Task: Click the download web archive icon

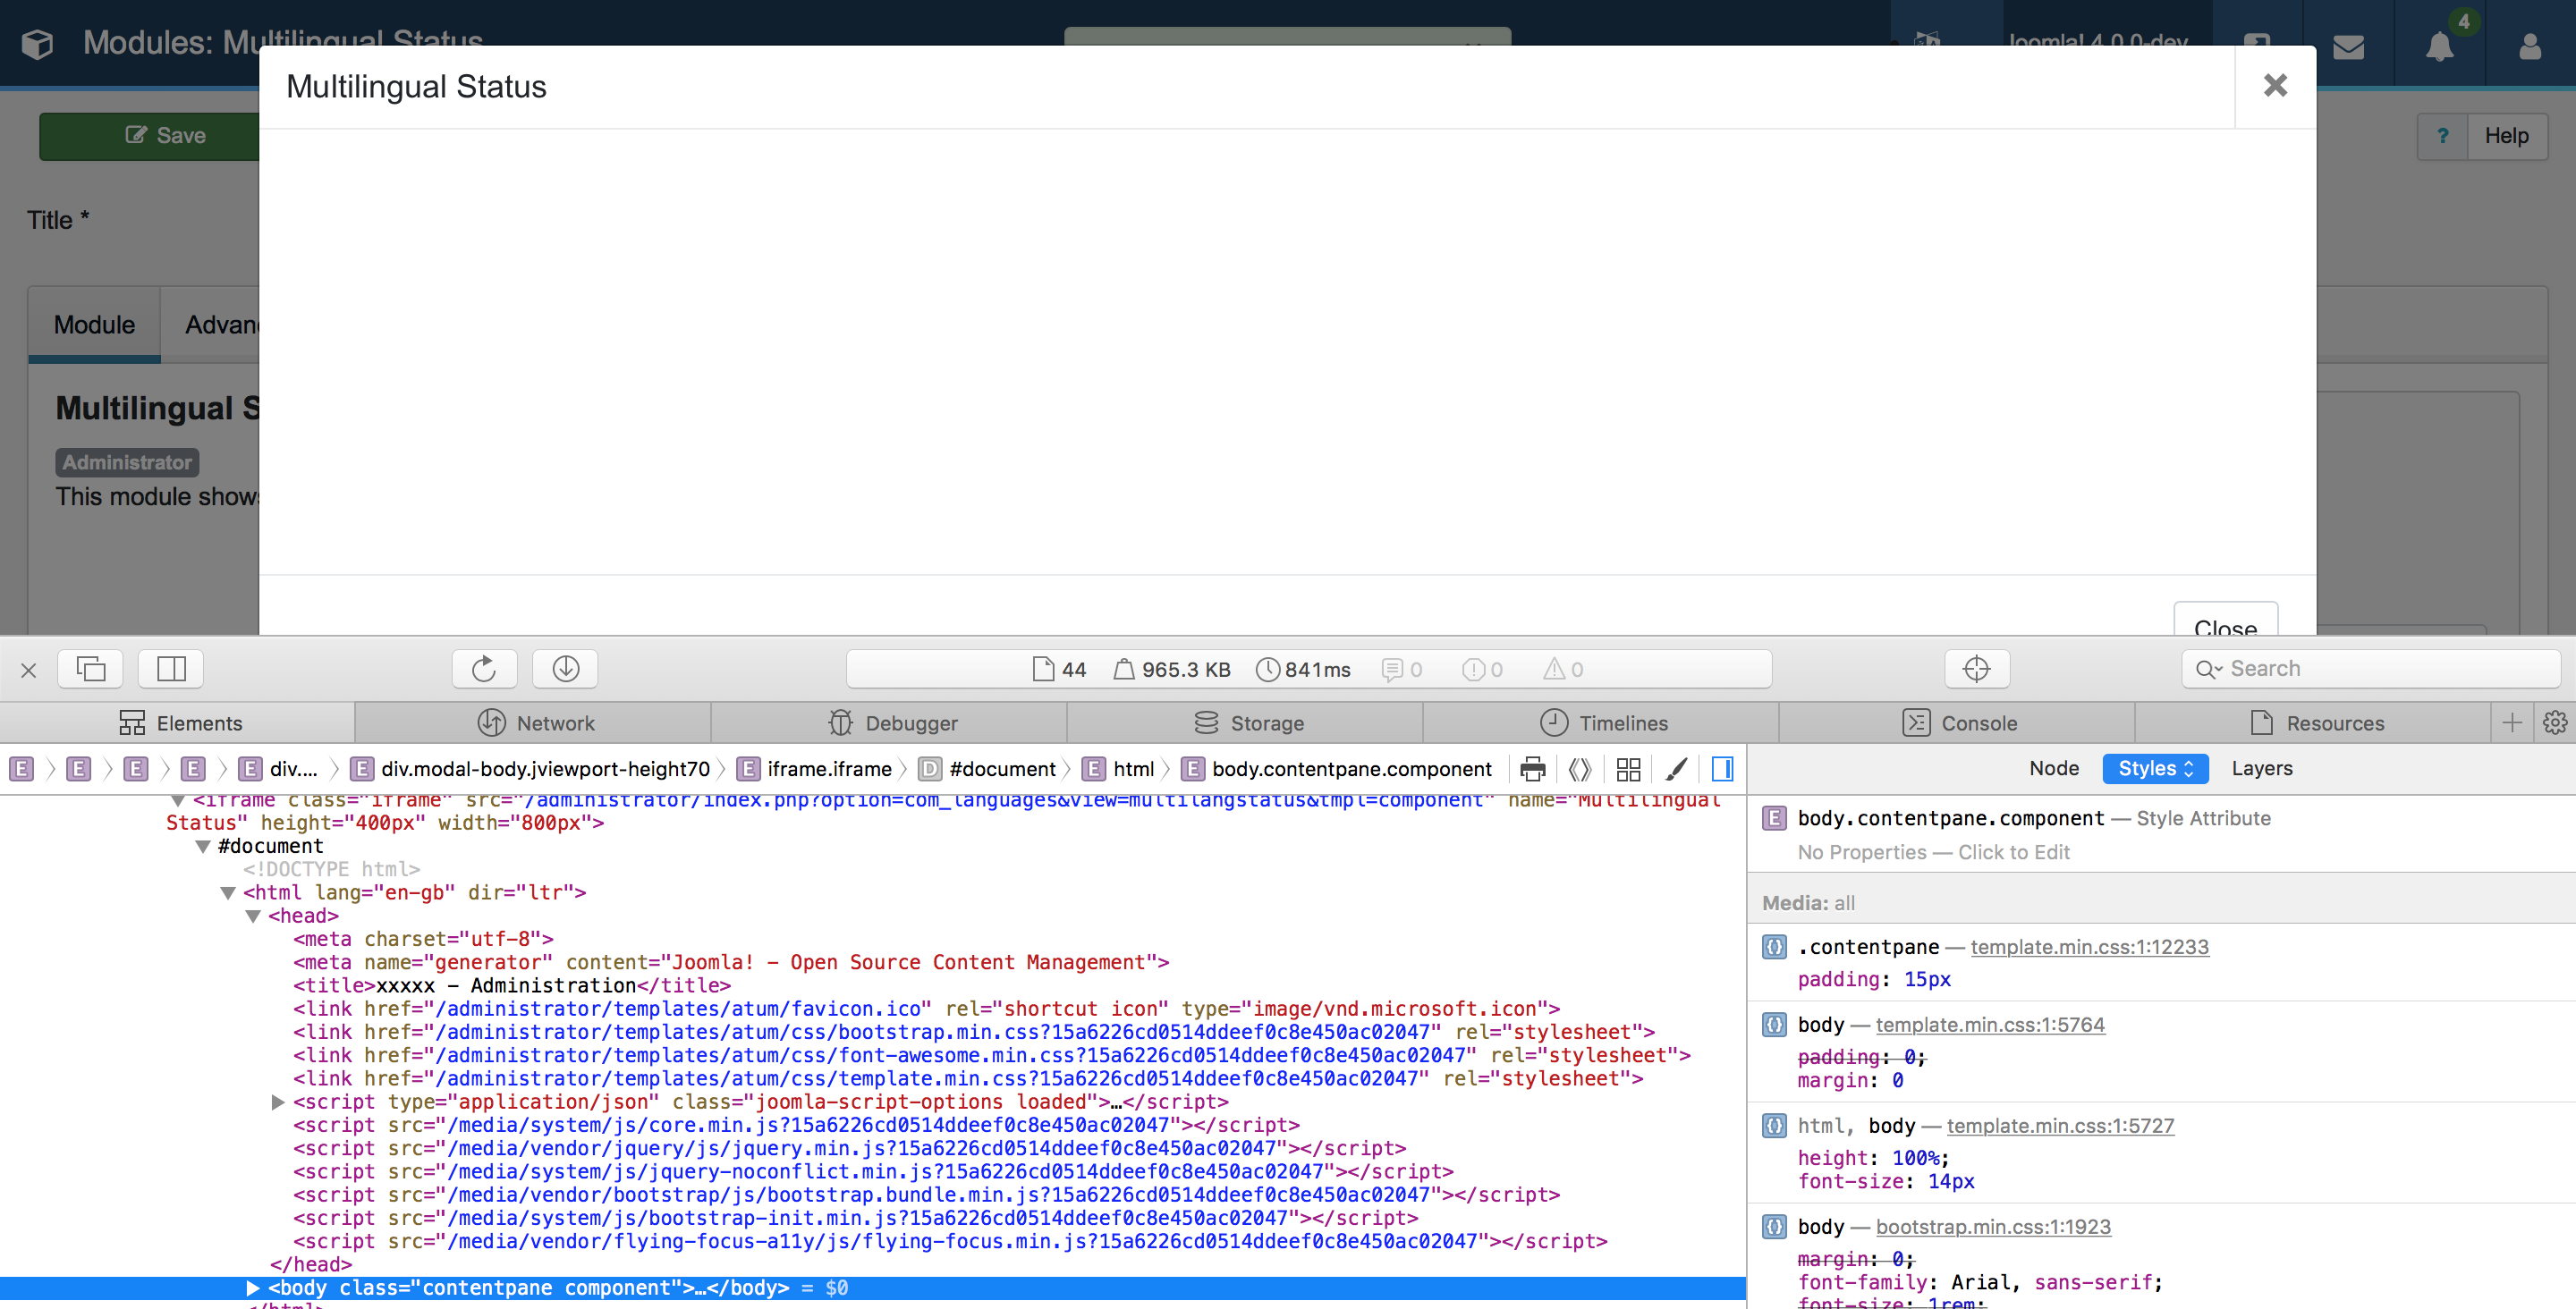Action: click(x=565, y=669)
